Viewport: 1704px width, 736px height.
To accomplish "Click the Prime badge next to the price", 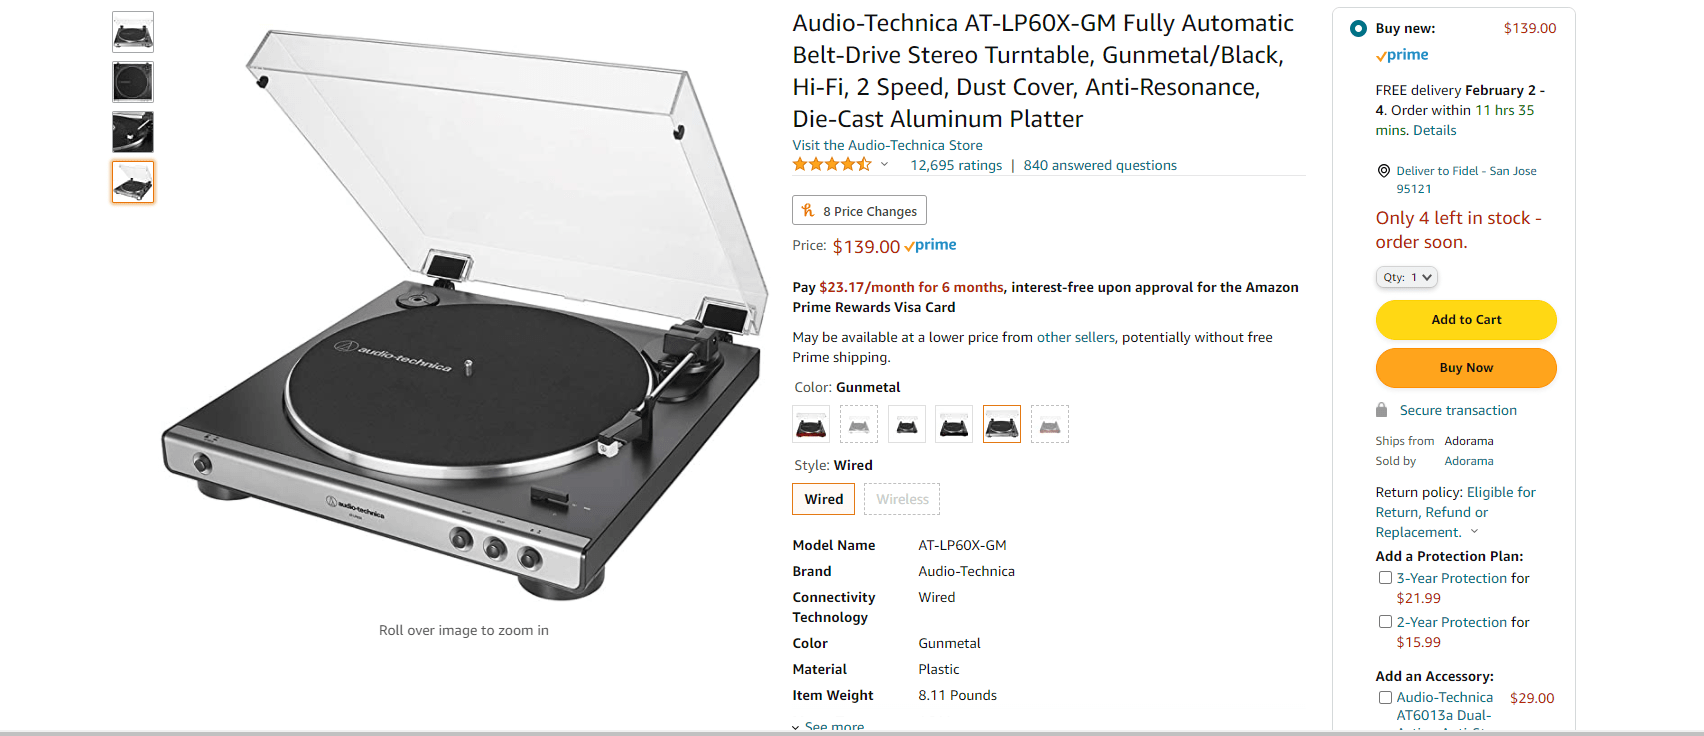I will pyautogui.click(x=930, y=245).
